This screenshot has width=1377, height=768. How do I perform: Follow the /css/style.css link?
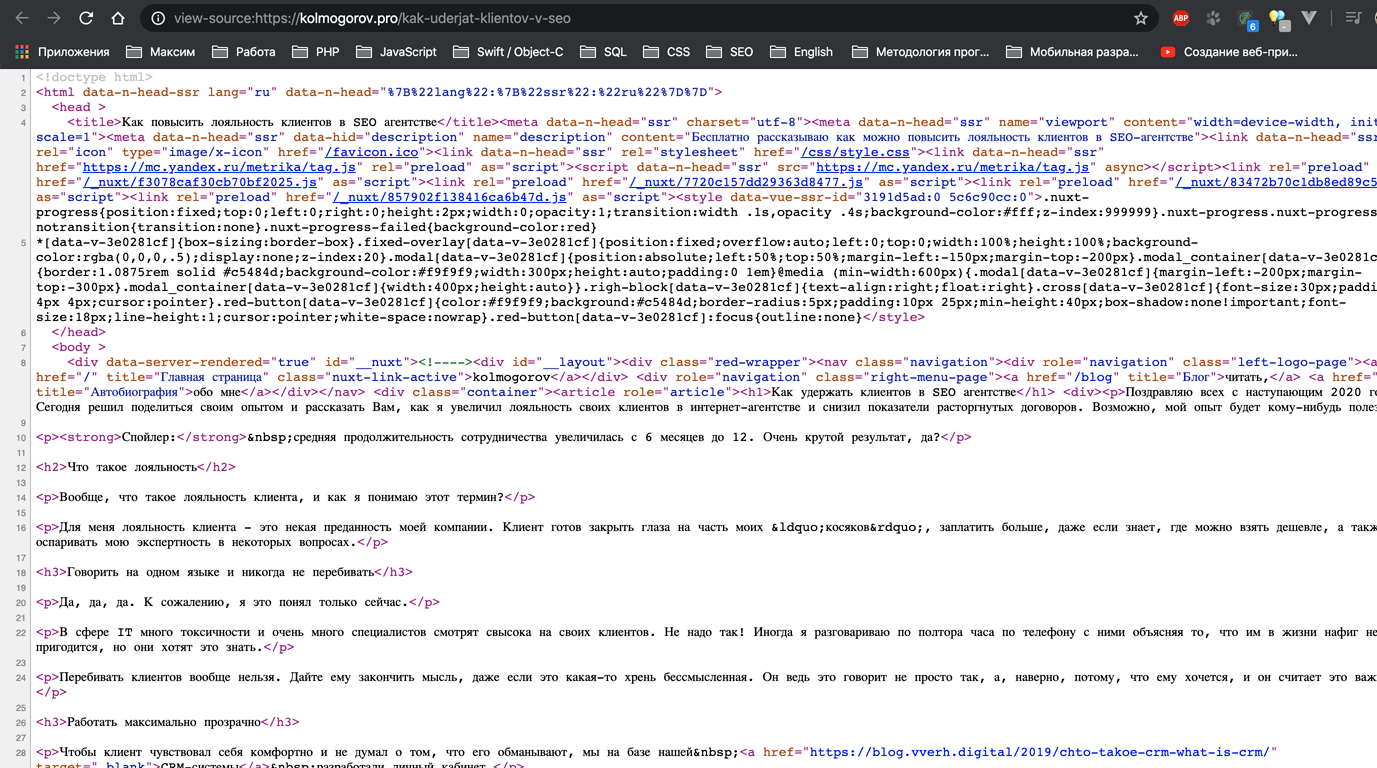(x=855, y=152)
